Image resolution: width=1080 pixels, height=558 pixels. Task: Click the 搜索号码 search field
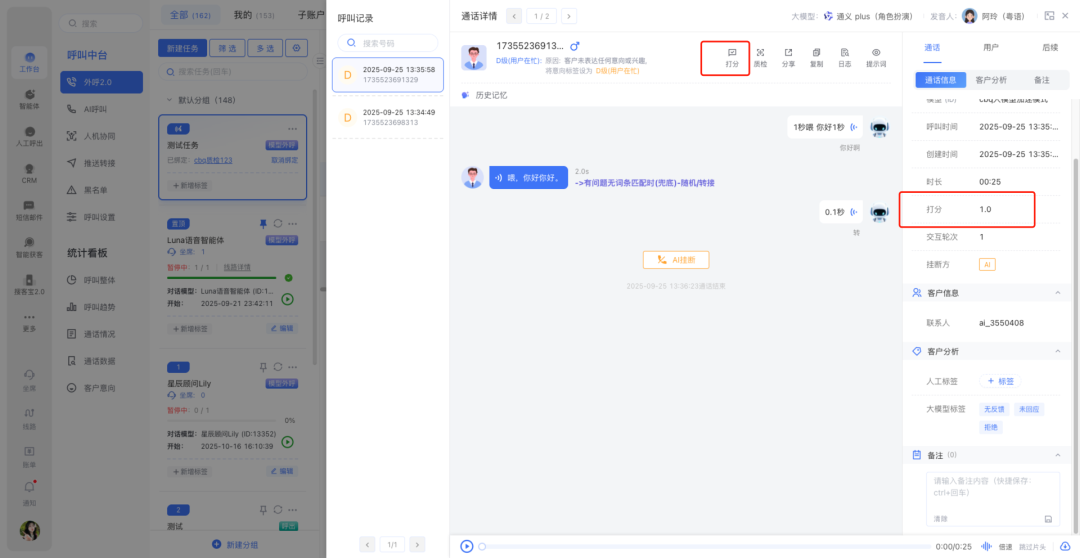click(x=388, y=43)
